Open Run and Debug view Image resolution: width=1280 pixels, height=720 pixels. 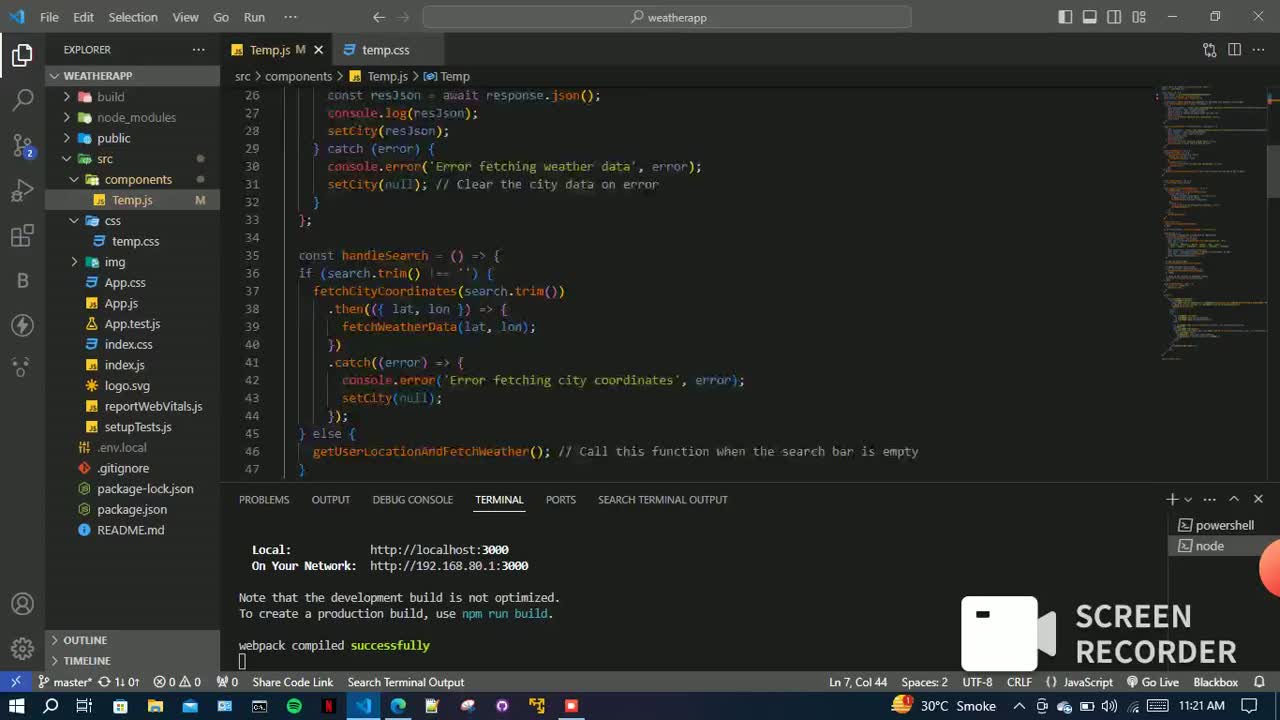[22, 190]
